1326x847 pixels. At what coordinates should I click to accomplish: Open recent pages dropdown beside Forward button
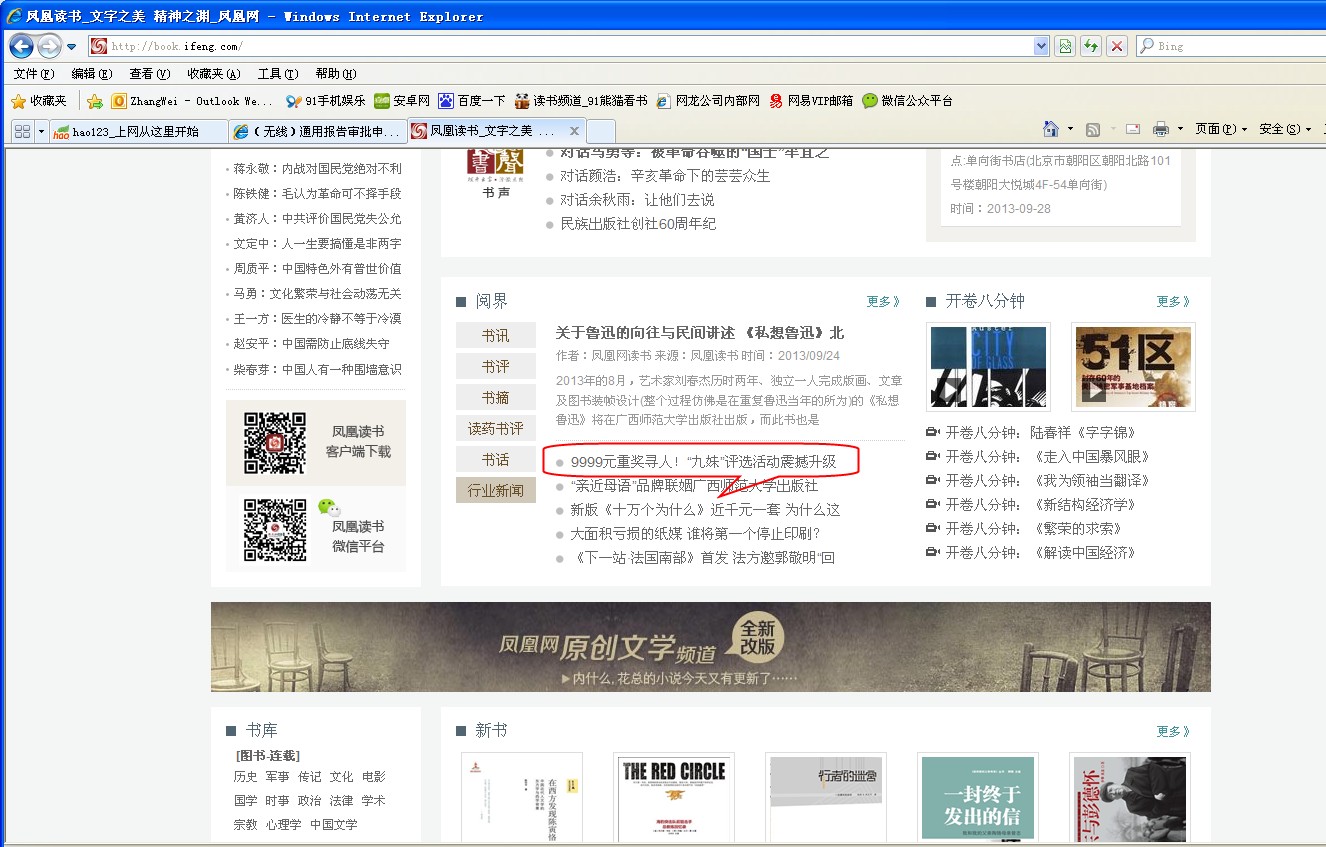(x=72, y=47)
